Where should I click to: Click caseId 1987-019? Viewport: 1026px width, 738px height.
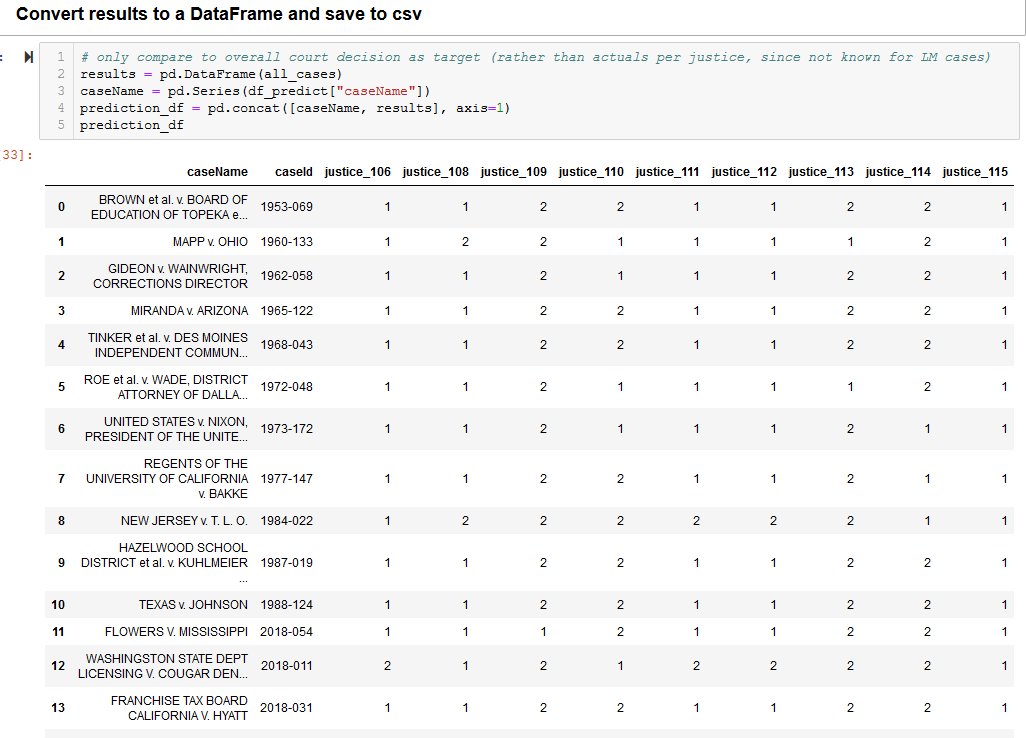coord(287,562)
